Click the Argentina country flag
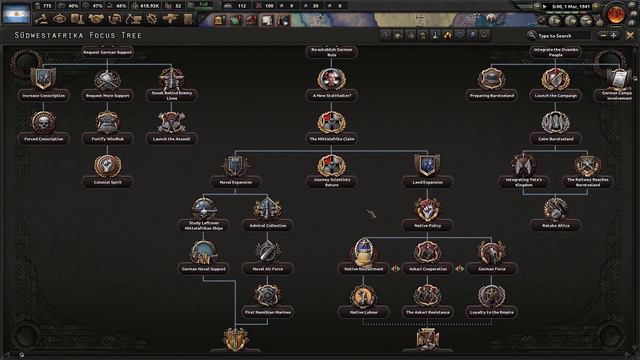640x360 pixels. point(16,14)
